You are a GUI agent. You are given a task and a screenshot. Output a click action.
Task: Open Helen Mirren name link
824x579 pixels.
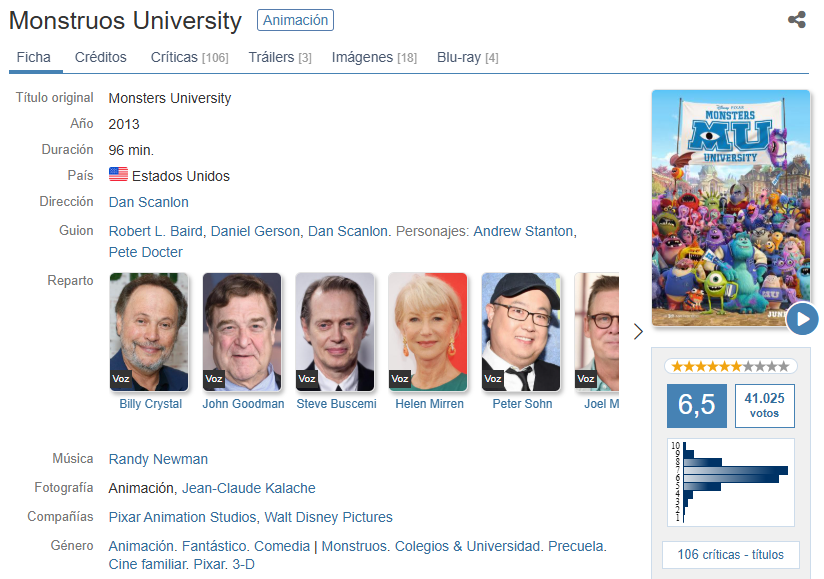(x=429, y=404)
